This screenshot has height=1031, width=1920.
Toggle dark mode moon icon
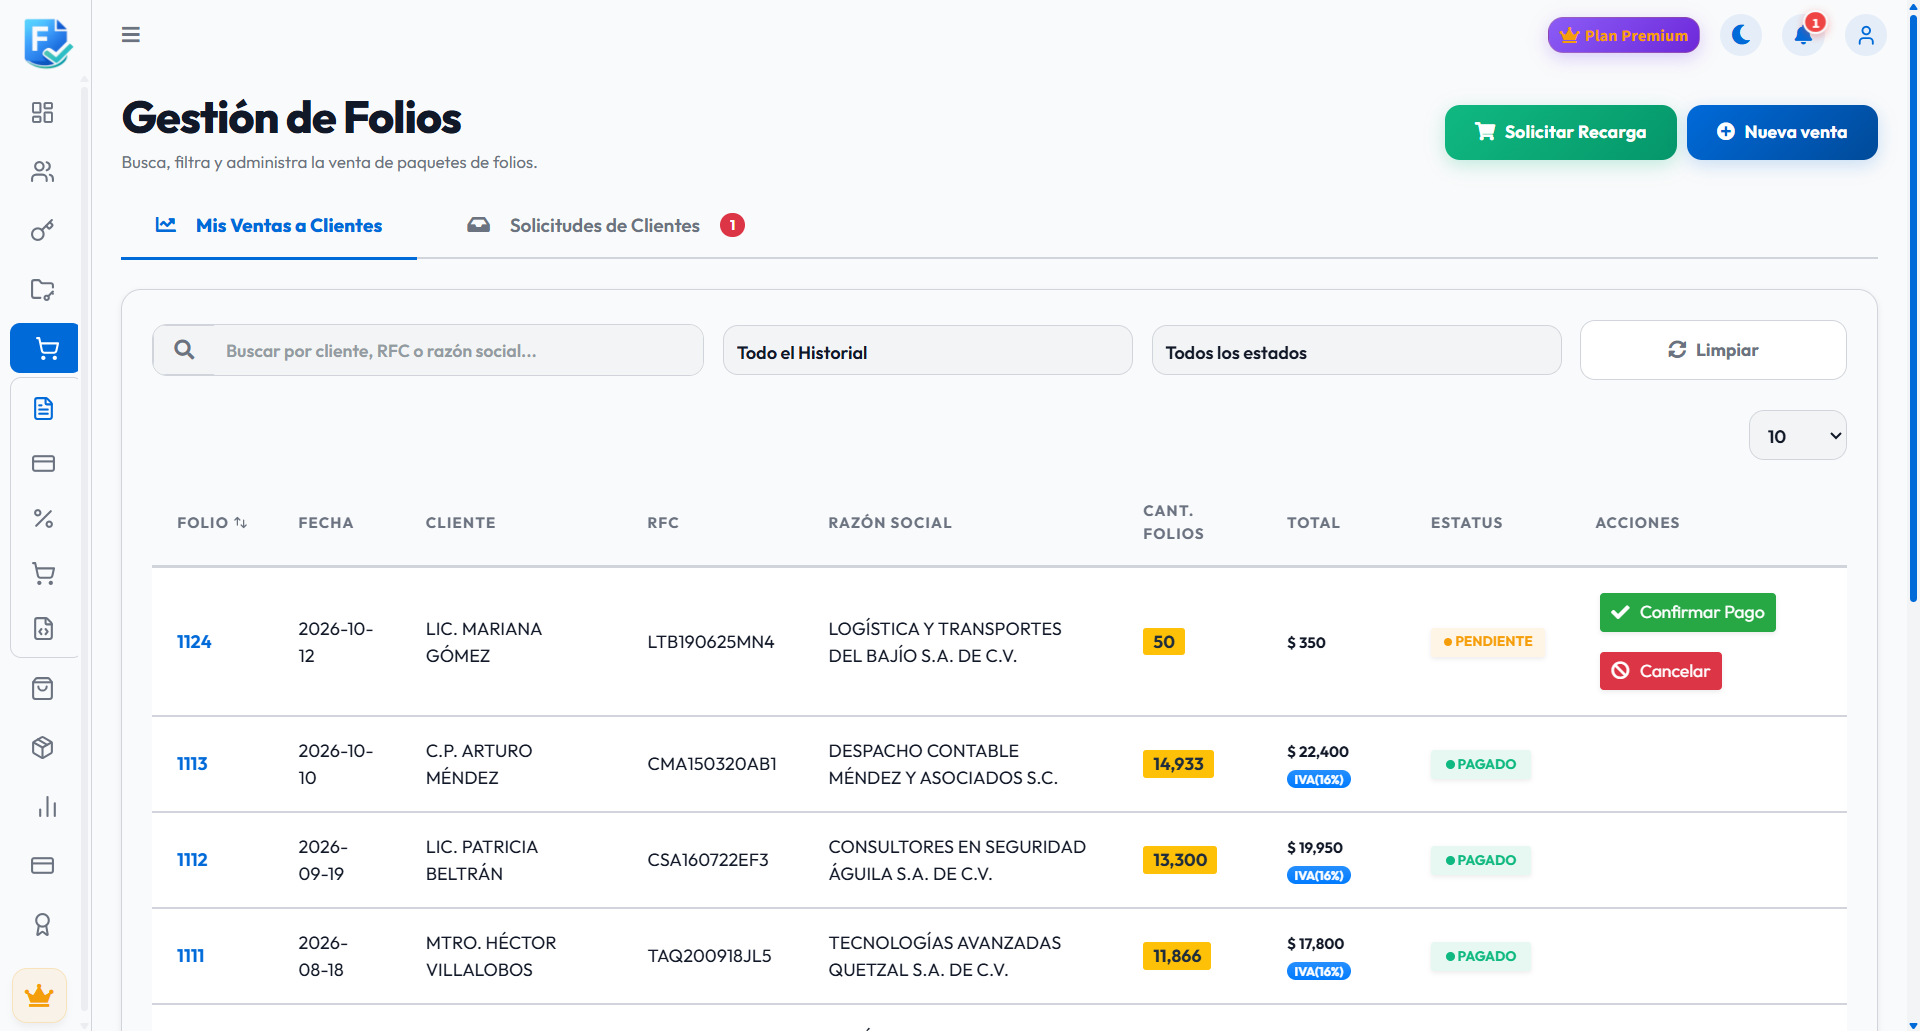1741,35
